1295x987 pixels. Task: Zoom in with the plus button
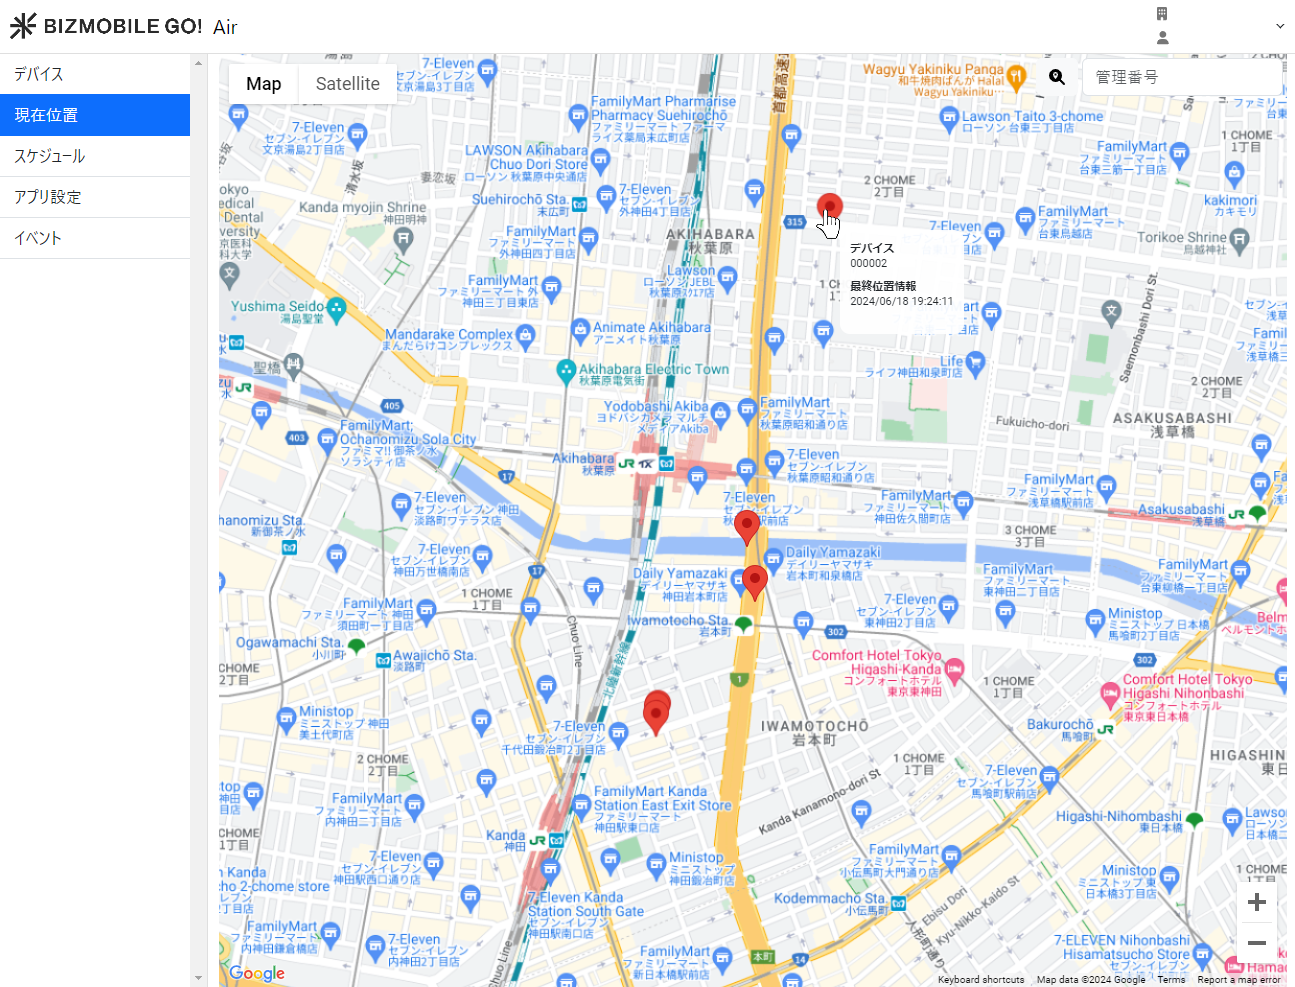(1257, 903)
